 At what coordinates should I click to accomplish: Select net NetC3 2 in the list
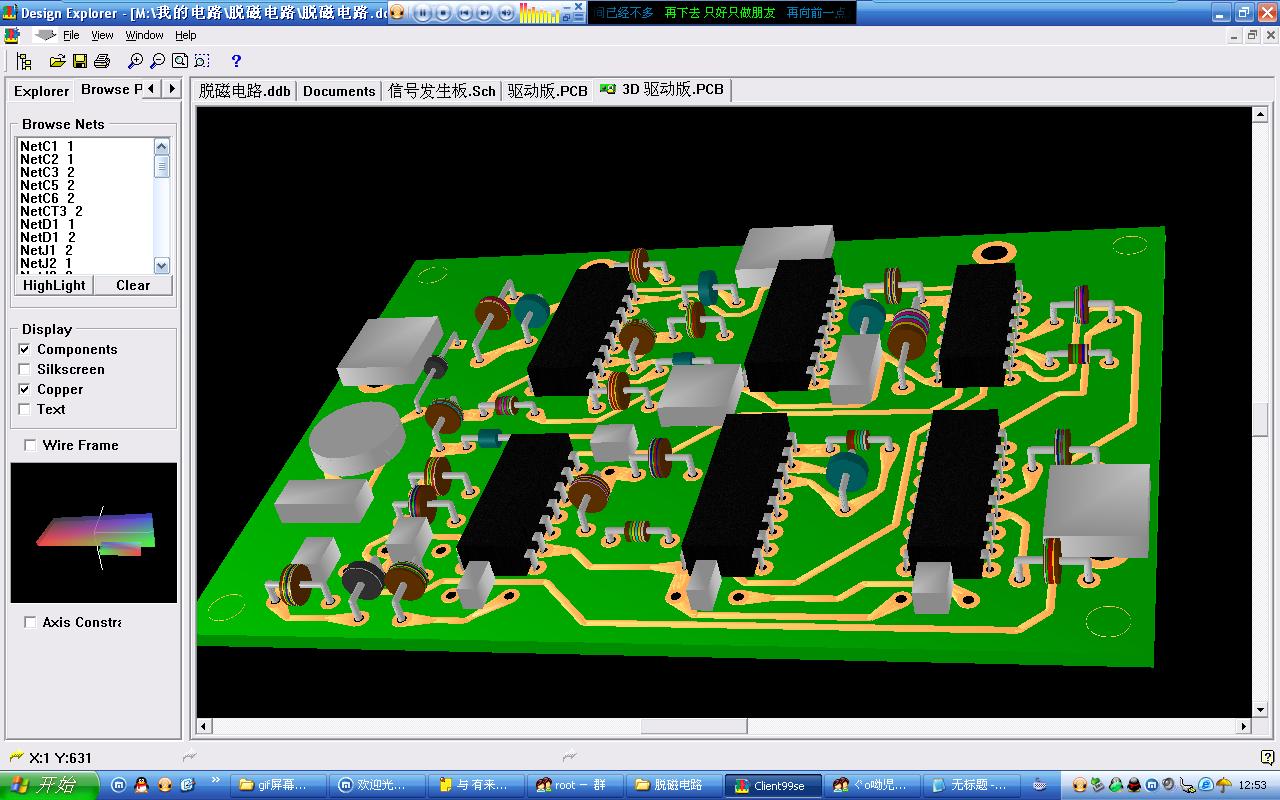point(47,172)
